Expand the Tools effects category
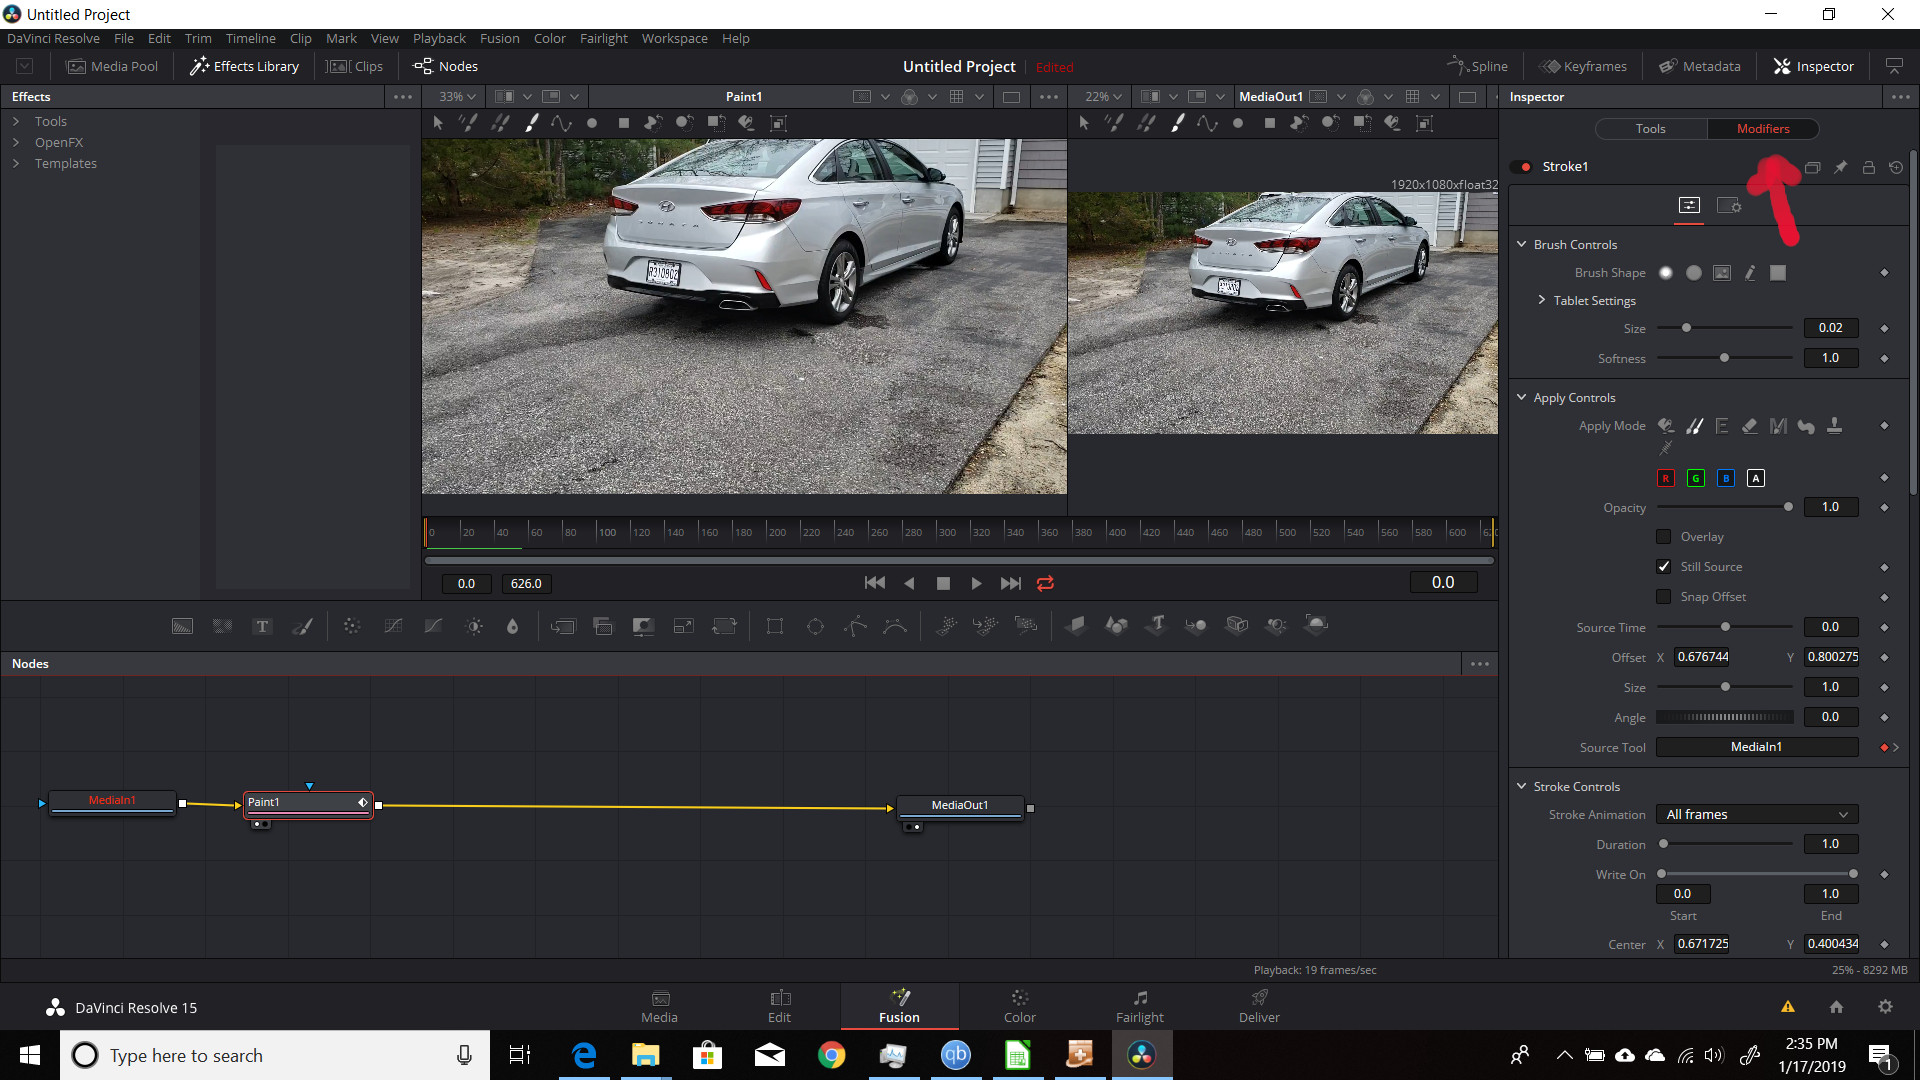Screen dimensions: 1920x1080 (x=16, y=121)
